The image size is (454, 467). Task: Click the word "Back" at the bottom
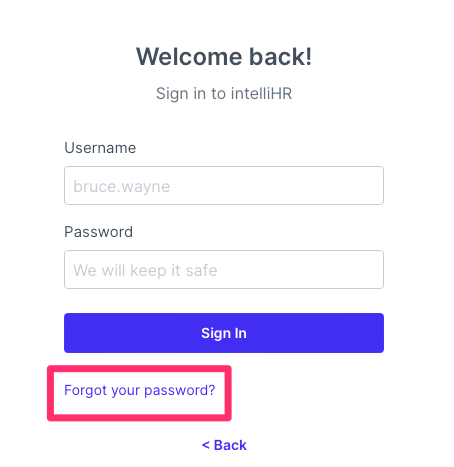[230, 445]
